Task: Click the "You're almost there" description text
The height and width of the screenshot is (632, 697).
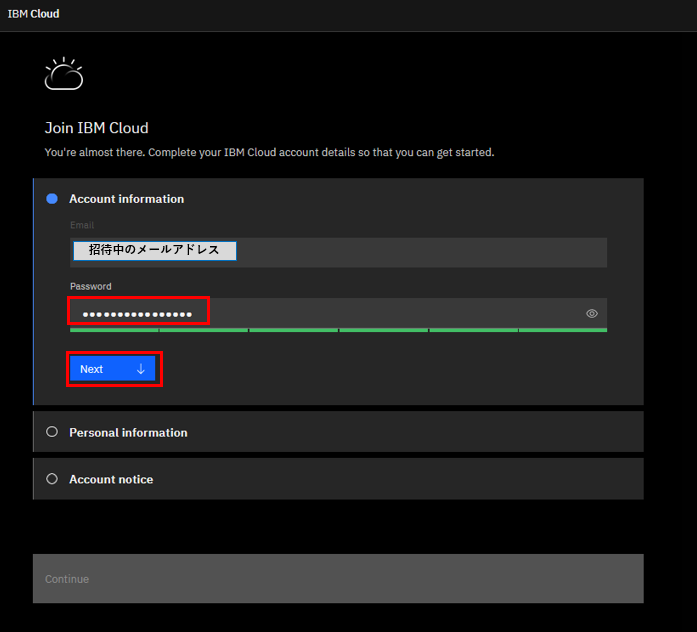Action: (x=269, y=152)
